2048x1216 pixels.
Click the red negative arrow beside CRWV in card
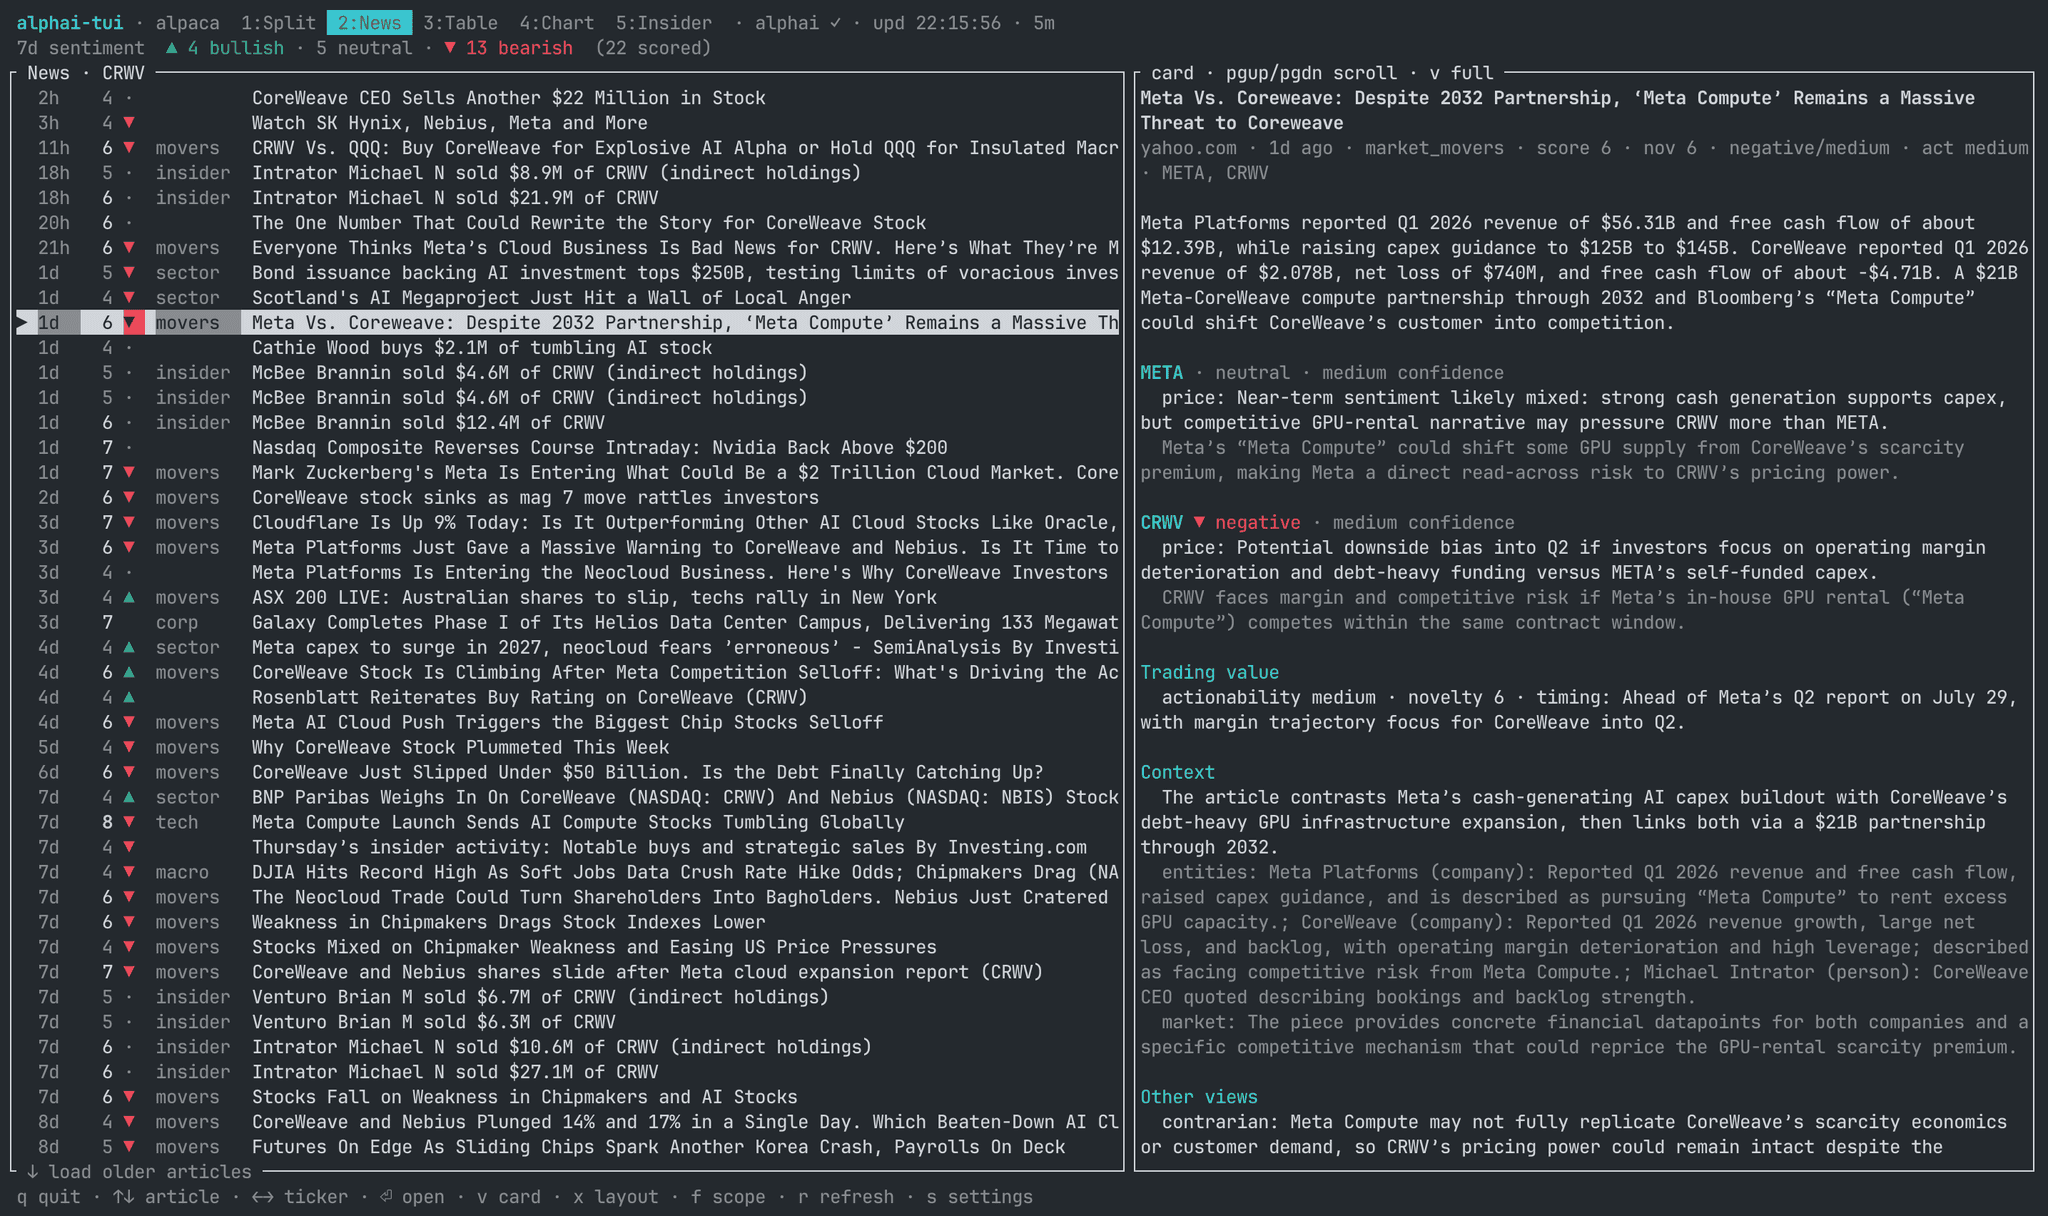click(x=1199, y=523)
